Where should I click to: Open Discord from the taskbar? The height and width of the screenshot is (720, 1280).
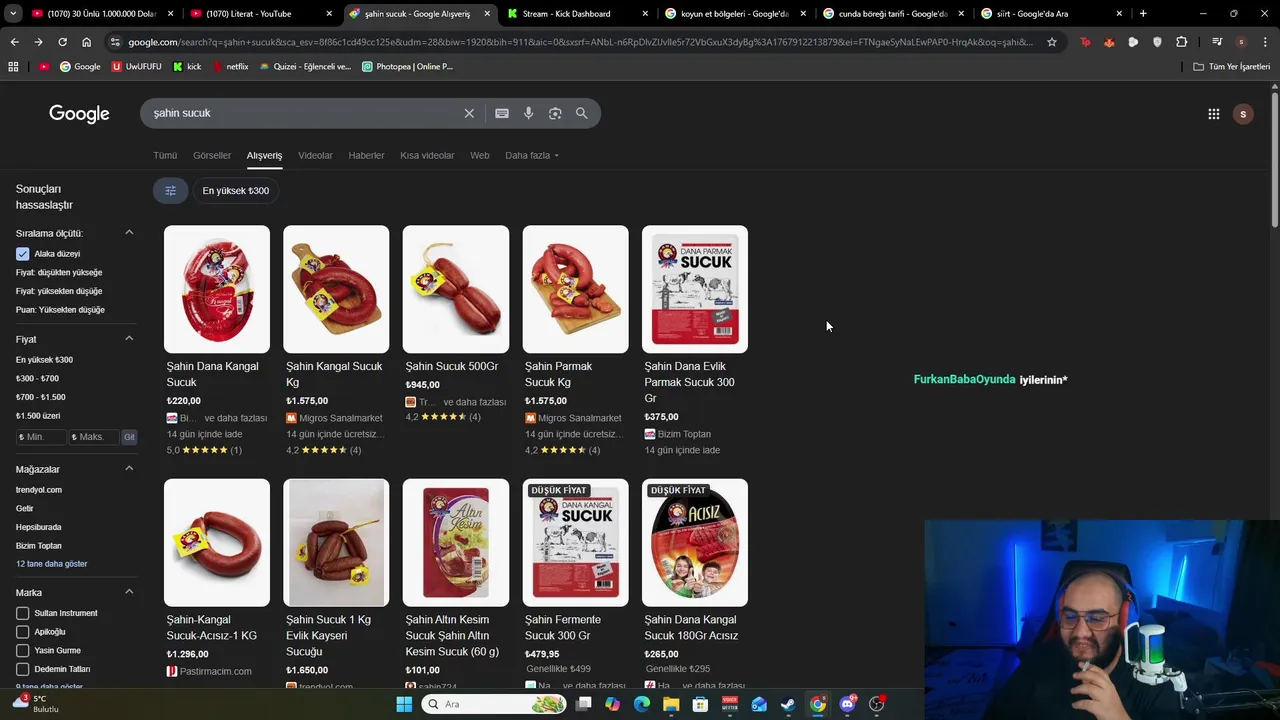coord(847,704)
